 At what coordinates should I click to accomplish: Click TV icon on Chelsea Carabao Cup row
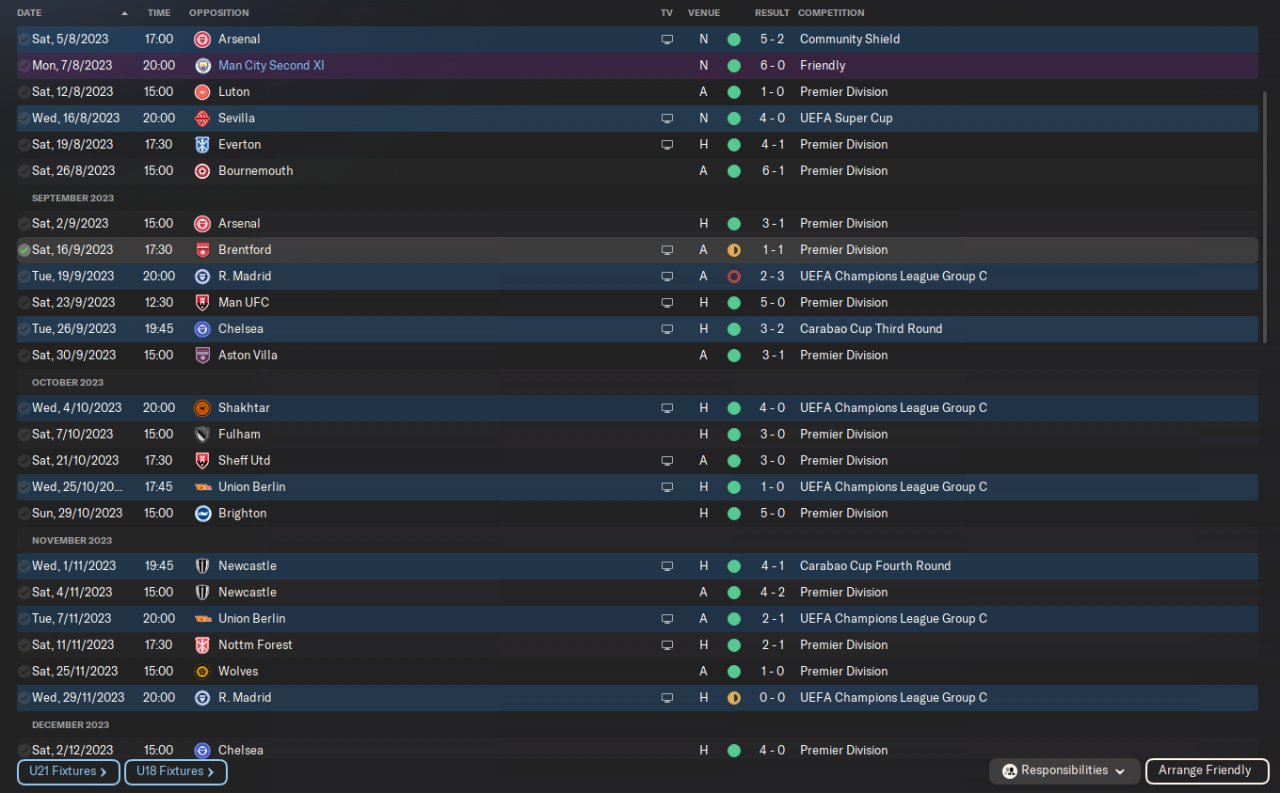point(667,329)
